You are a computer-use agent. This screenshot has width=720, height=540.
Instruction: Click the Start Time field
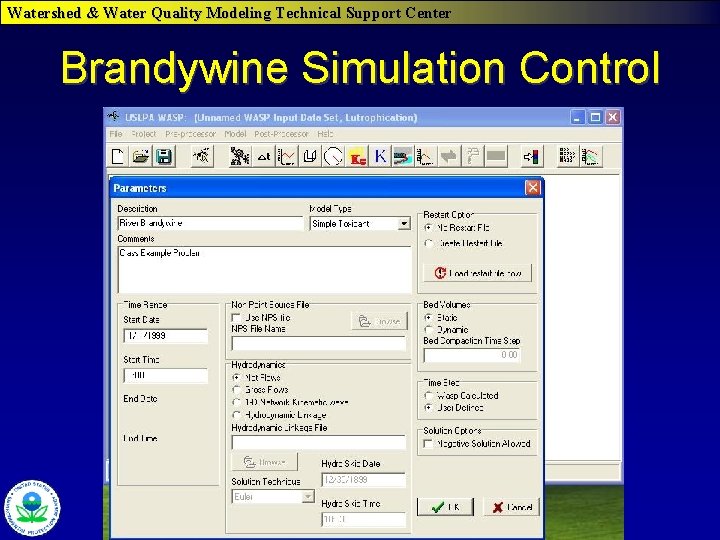[x=165, y=376]
